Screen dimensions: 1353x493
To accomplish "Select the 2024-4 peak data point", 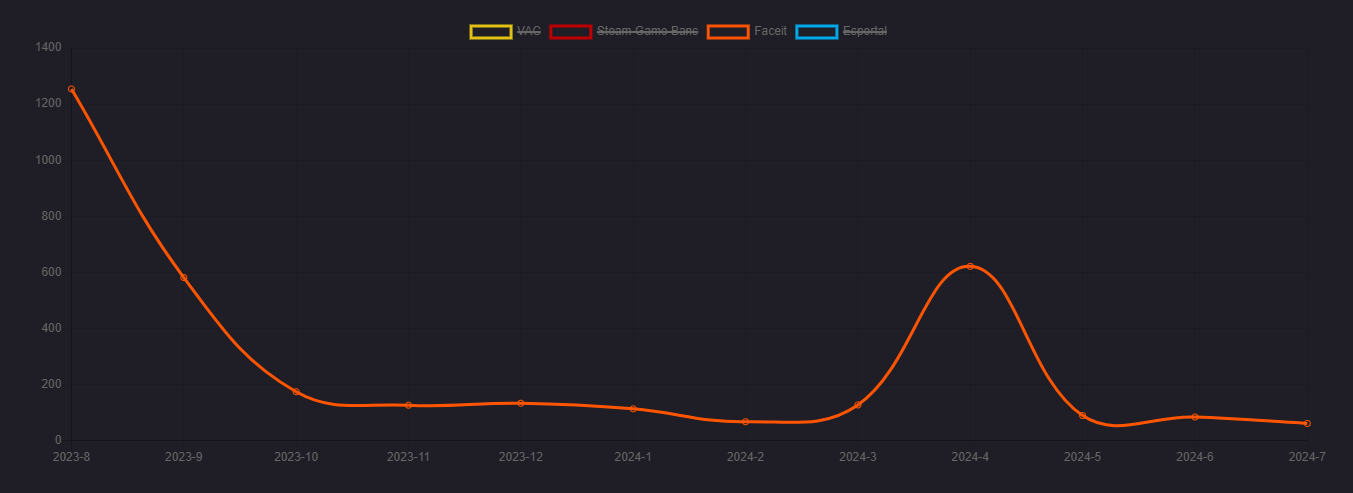I will point(970,266).
